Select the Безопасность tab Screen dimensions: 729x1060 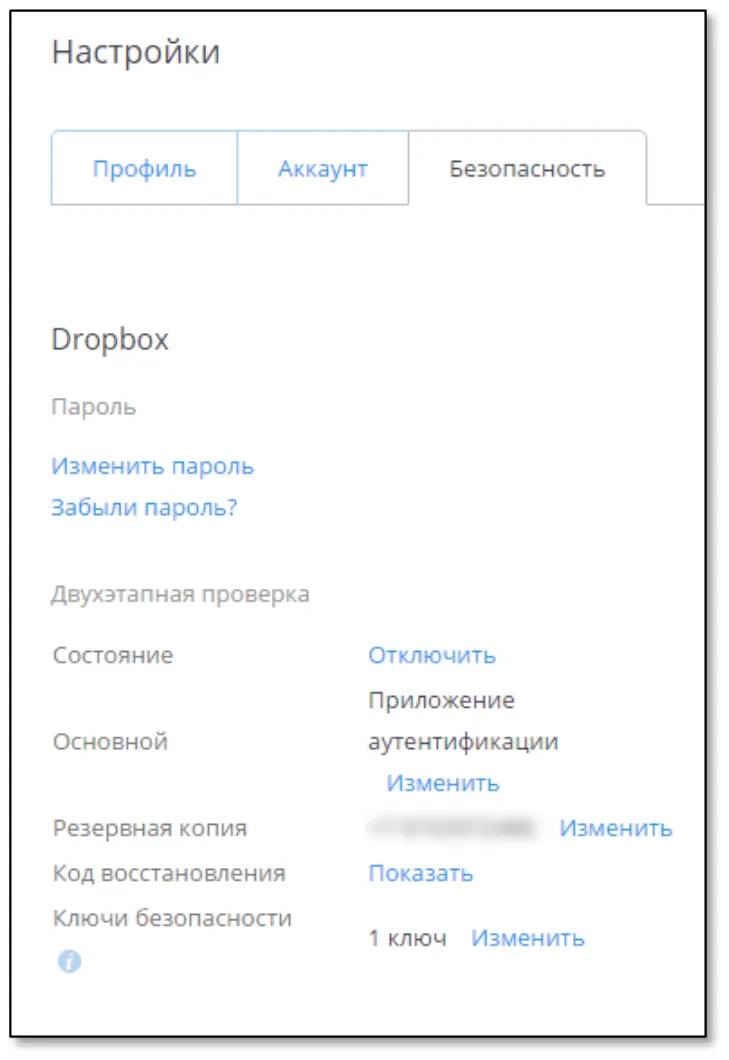[527, 168]
